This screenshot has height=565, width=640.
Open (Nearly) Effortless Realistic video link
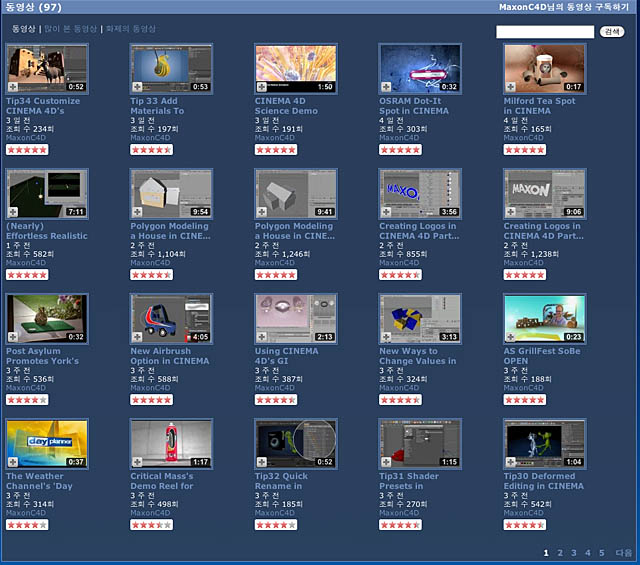coord(47,231)
